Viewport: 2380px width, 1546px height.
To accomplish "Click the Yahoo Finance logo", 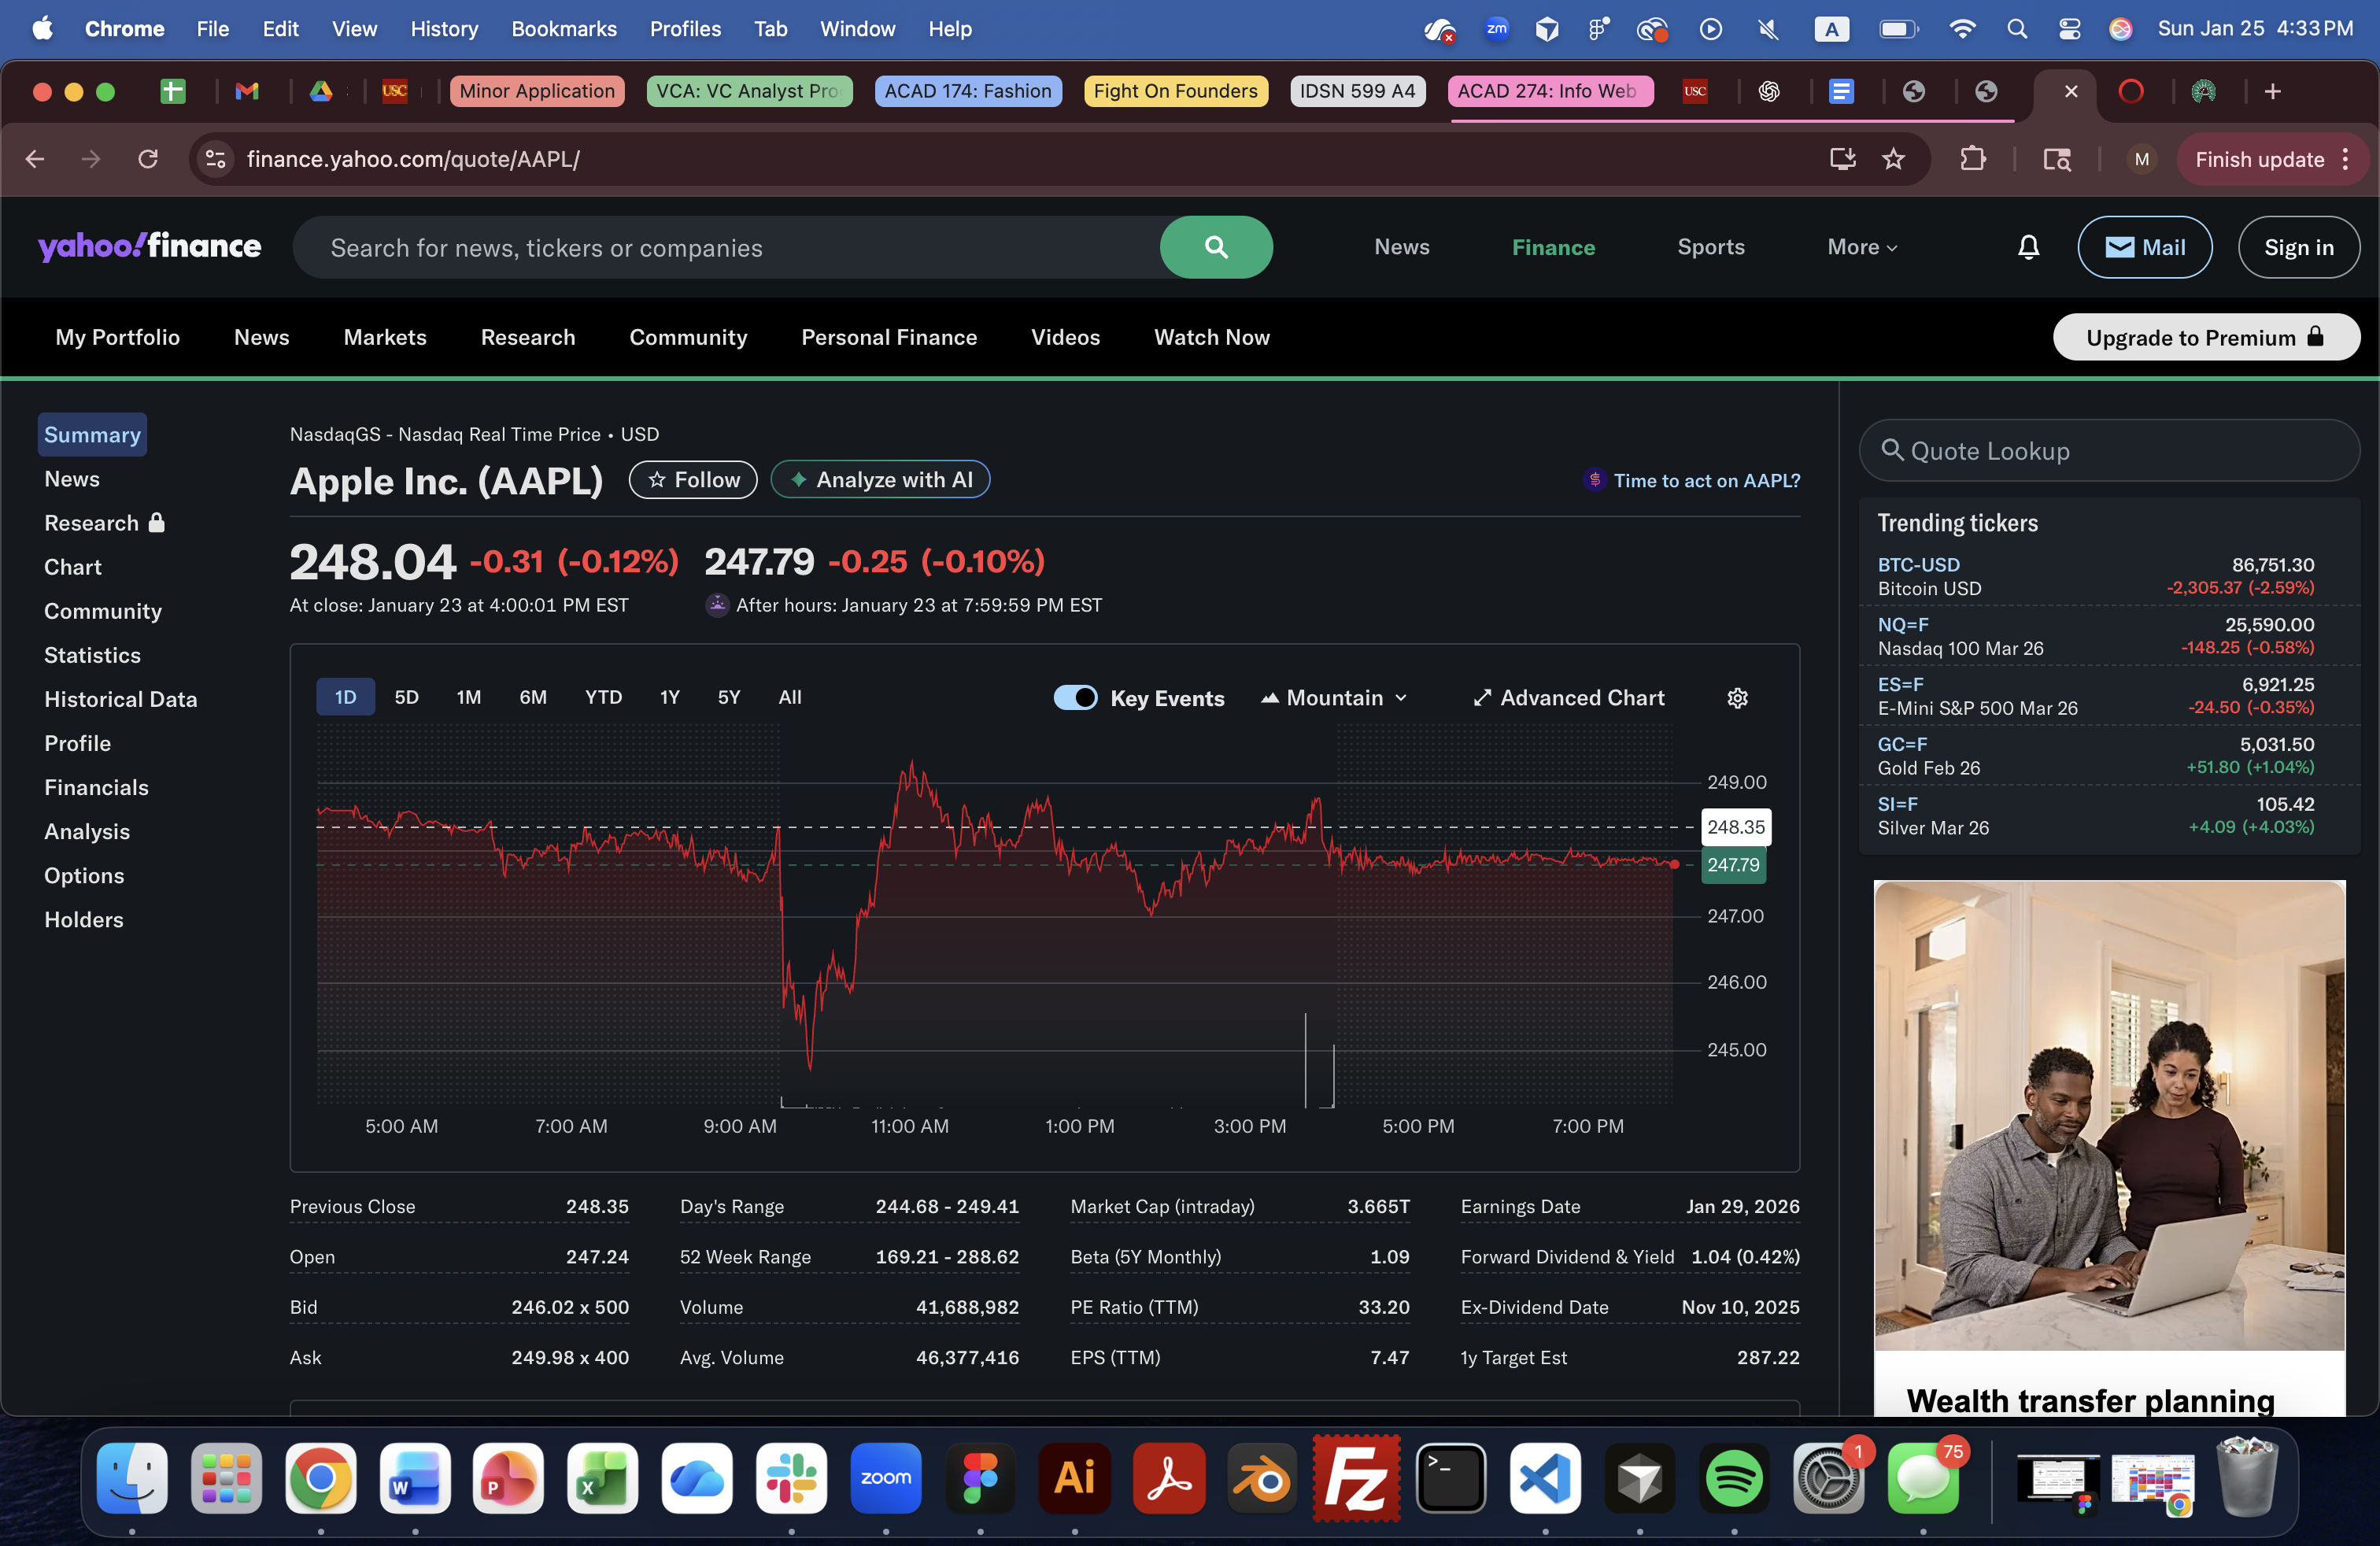I will [x=149, y=246].
